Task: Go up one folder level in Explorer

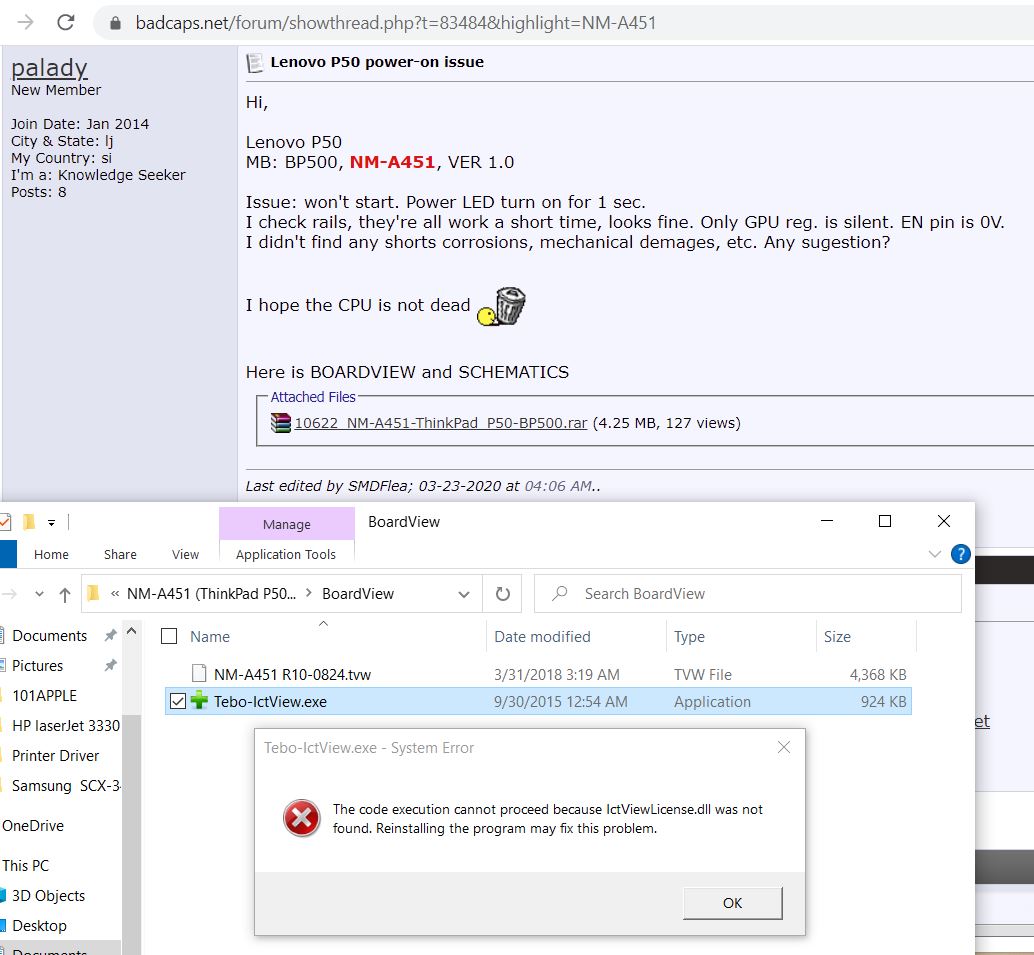Action: click(65, 594)
